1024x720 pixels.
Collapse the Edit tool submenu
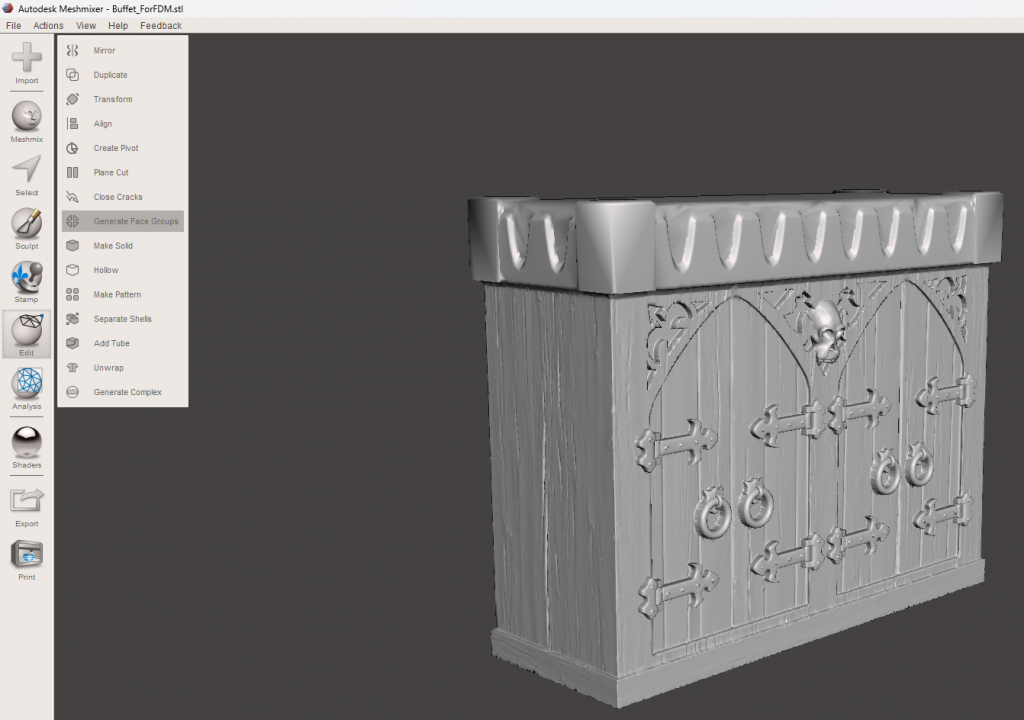tap(27, 333)
